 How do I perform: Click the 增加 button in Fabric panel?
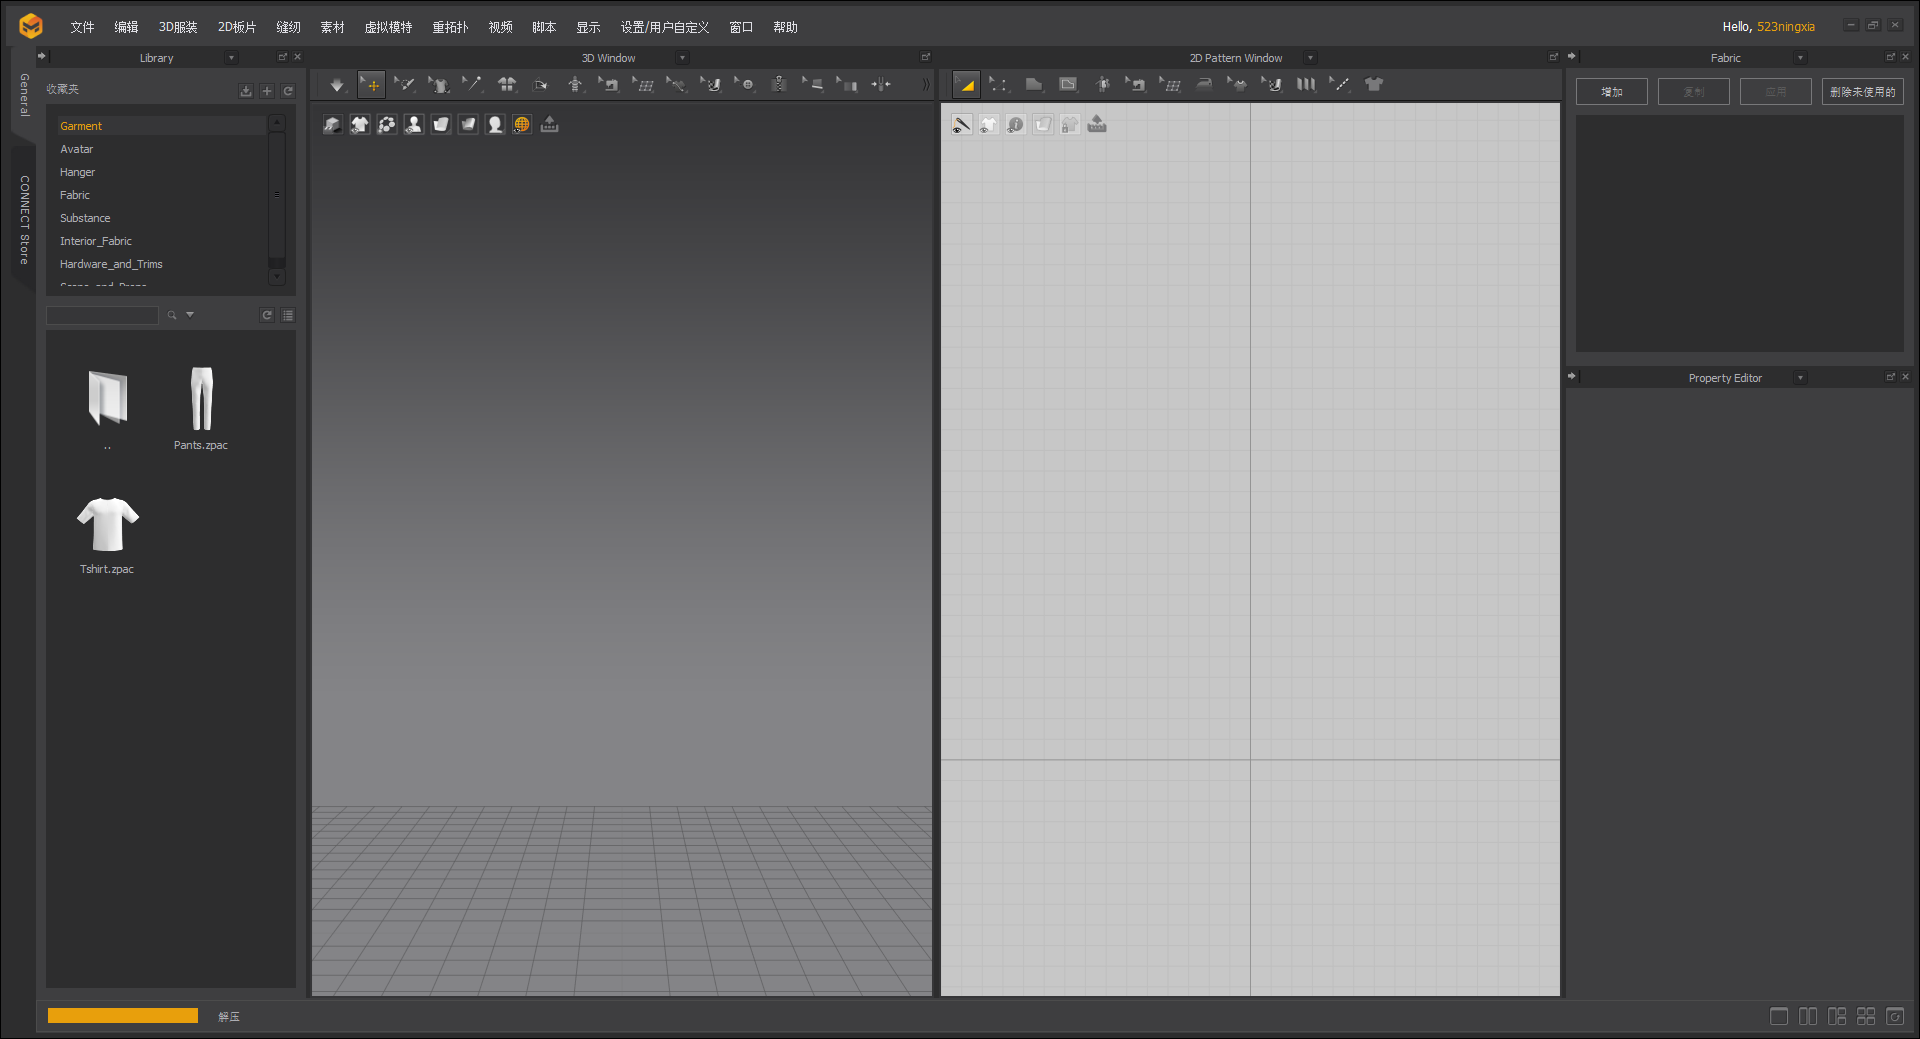pos(1611,91)
